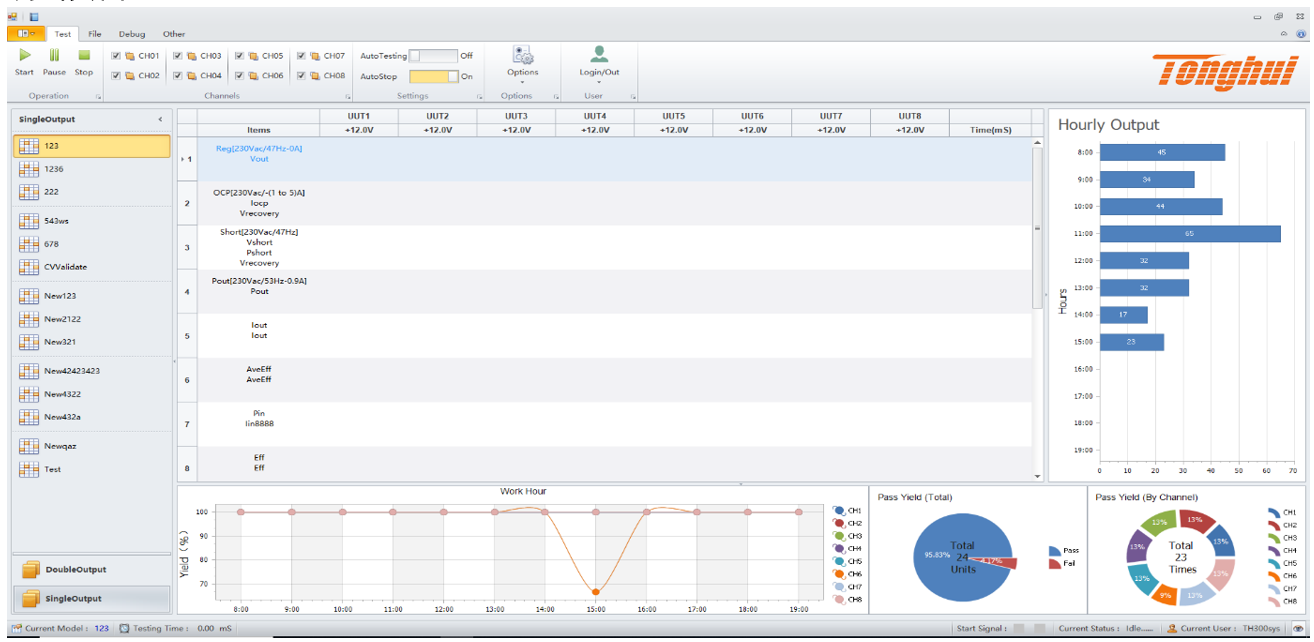Screen dimensions: 1314x642
Task: Collapse the SingleOutput sidebar panel arrow
Action: tap(160, 120)
